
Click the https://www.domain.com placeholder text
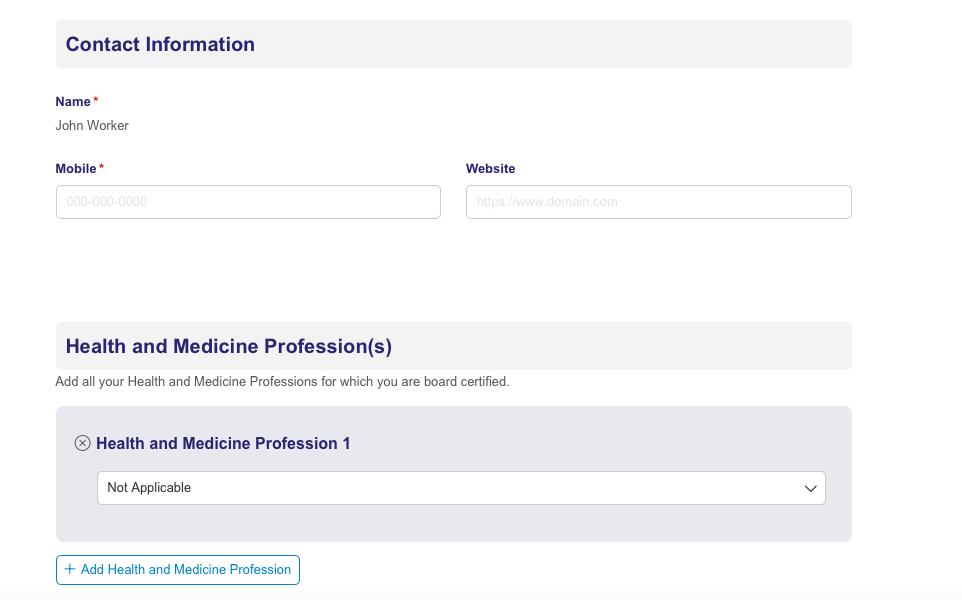pyautogui.click(x=547, y=202)
